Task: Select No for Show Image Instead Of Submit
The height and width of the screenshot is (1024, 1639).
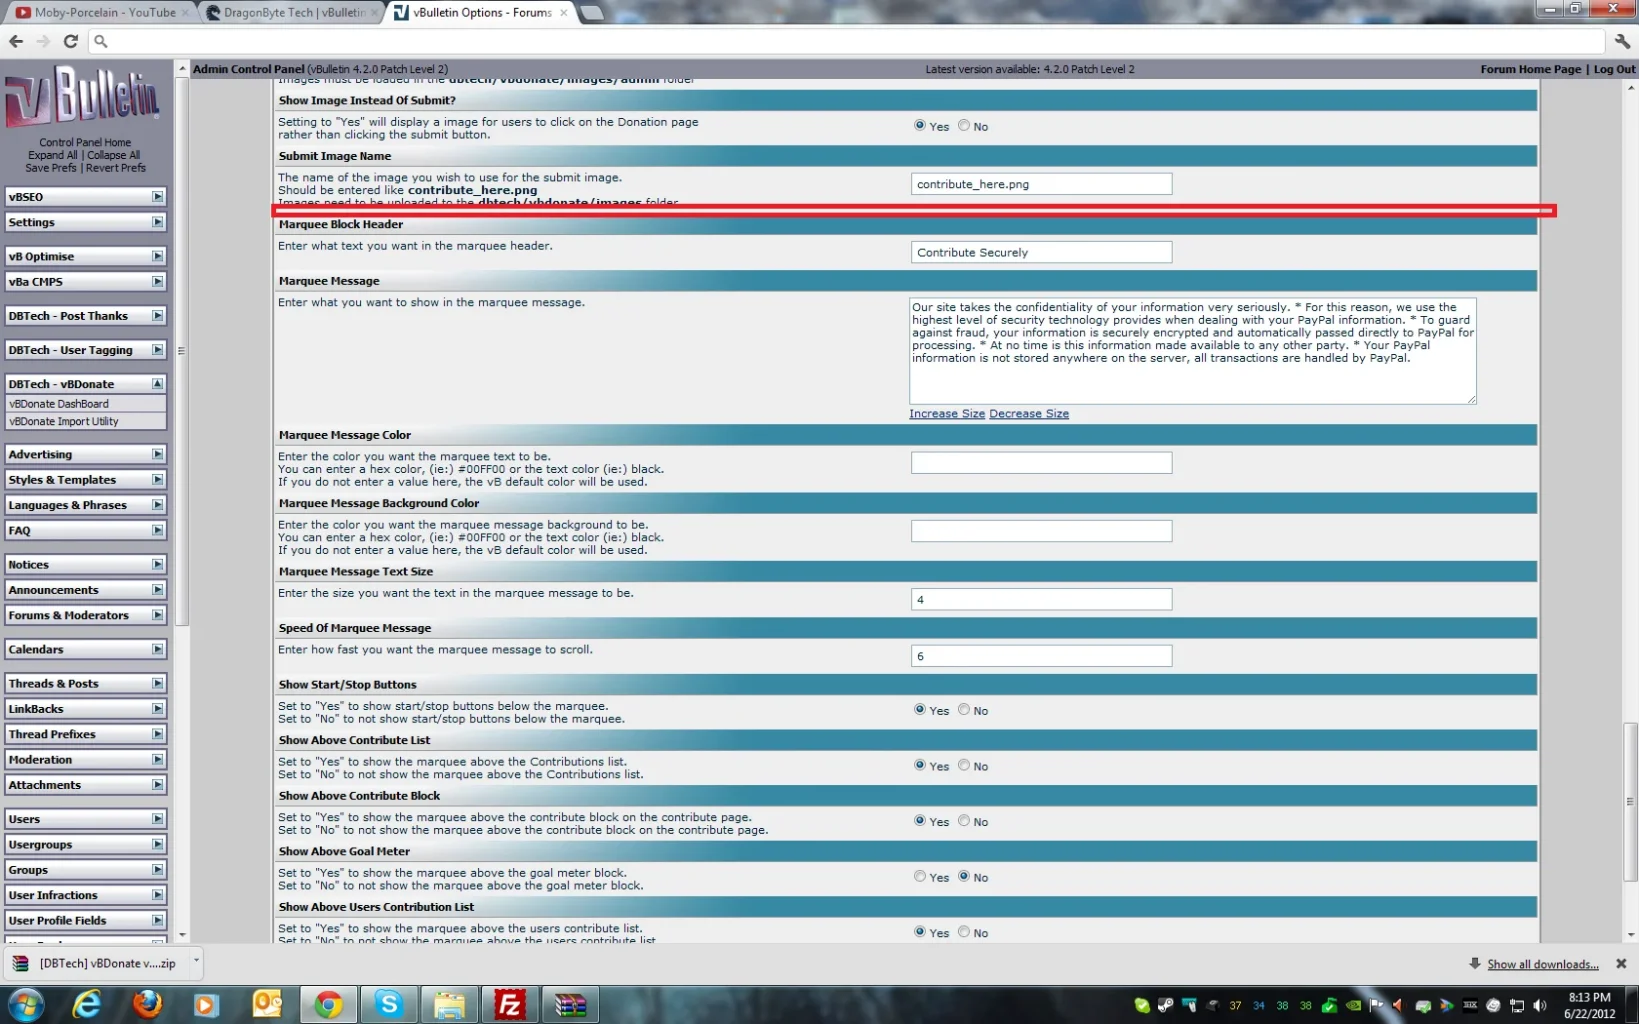Action: coord(964,125)
